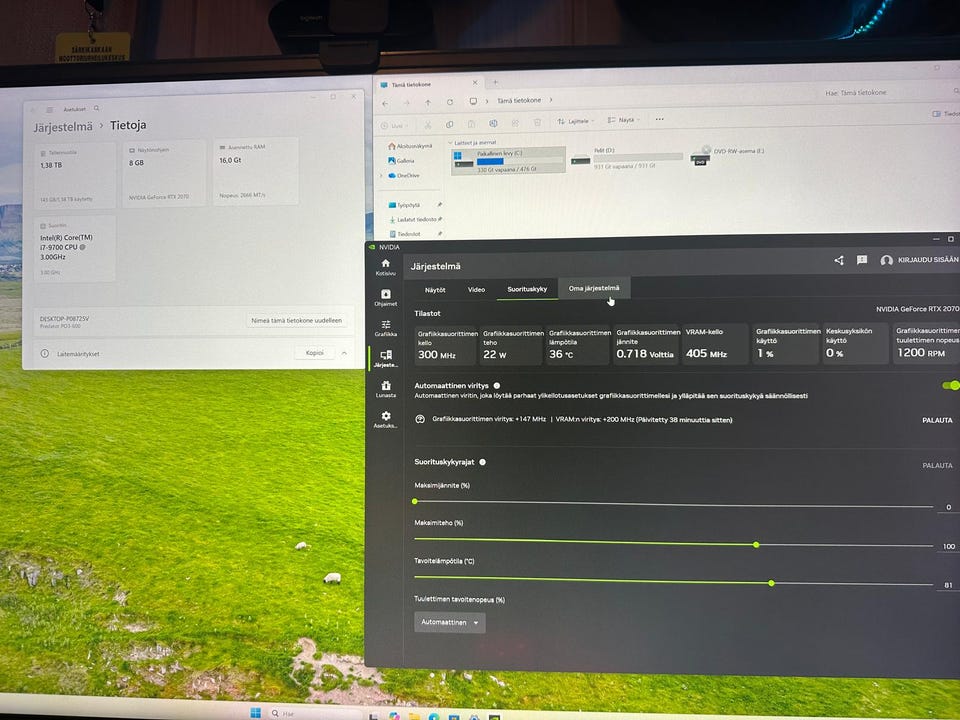
Task: Click Hae search field in File Explorer
Action: pyautogui.click(x=888, y=92)
